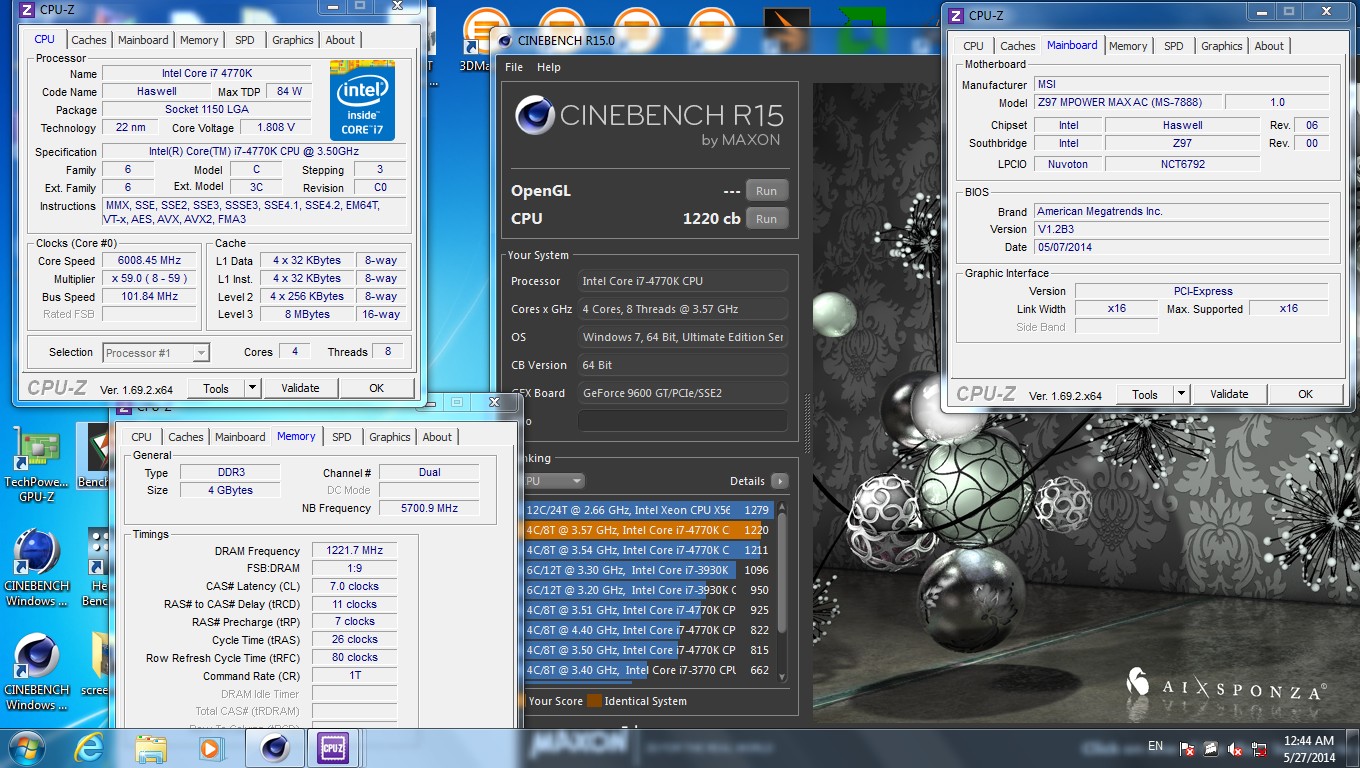Select Memory tab in Mainboard window
The height and width of the screenshot is (768, 1360).
1128,46
